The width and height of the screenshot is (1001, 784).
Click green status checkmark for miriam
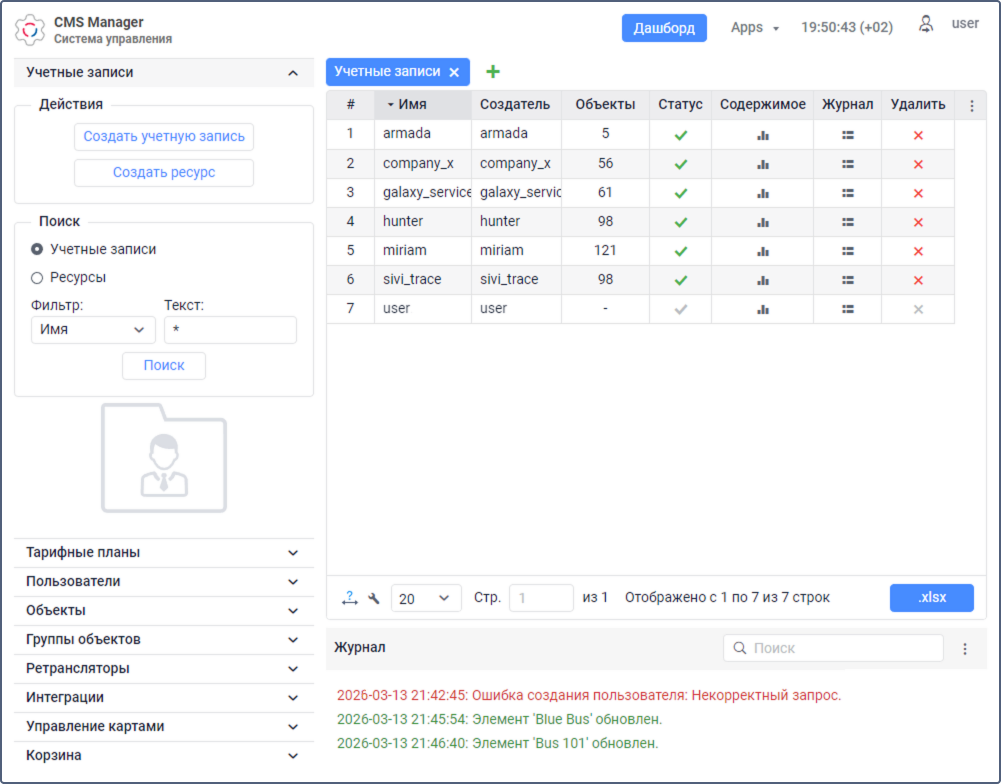(x=681, y=251)
